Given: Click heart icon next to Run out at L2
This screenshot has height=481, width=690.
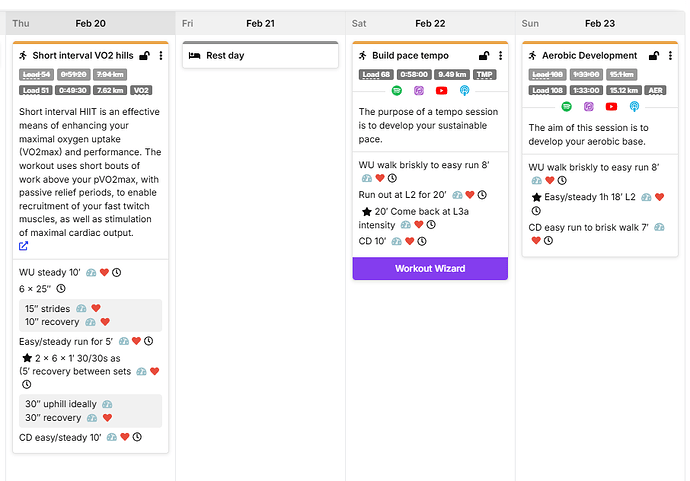Looking at the screenshot, I should 470,195.
